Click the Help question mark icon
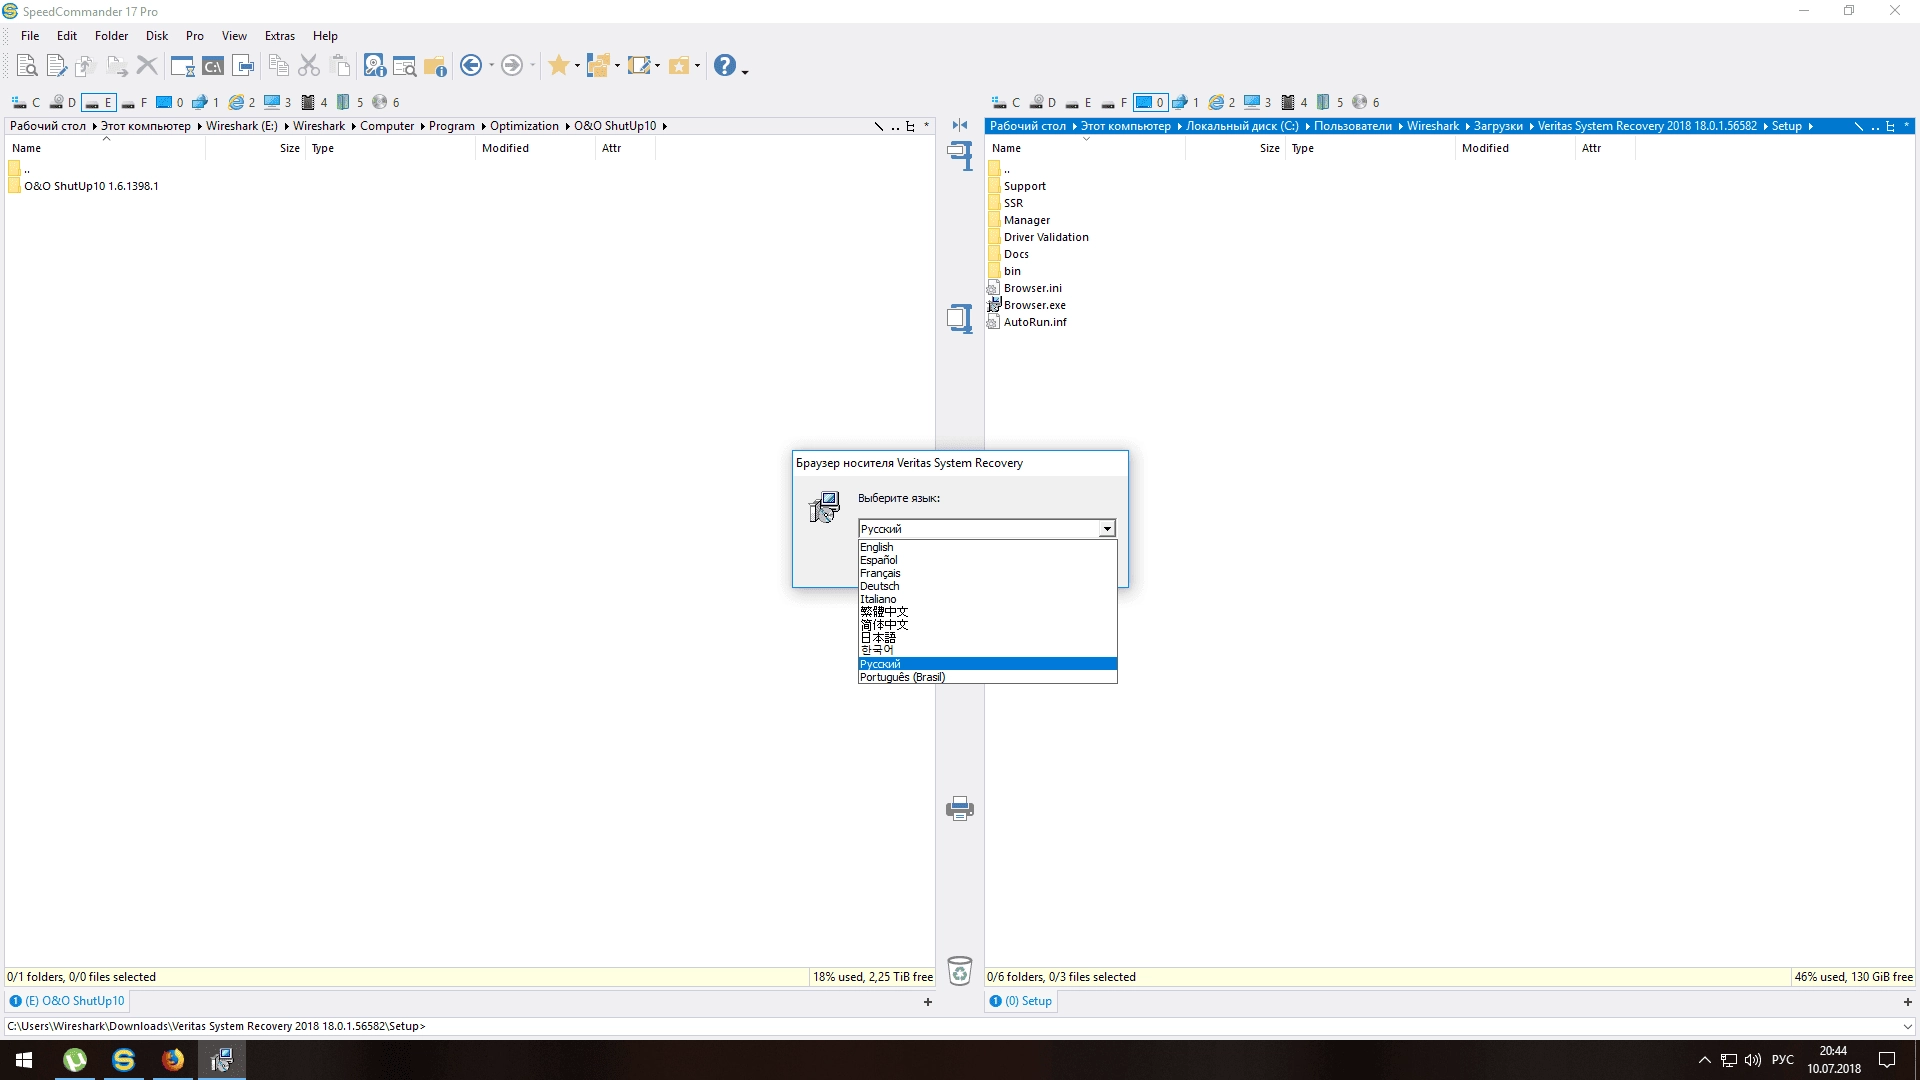This screenshot has height=1080, width=1920. (x=725, y=66)
